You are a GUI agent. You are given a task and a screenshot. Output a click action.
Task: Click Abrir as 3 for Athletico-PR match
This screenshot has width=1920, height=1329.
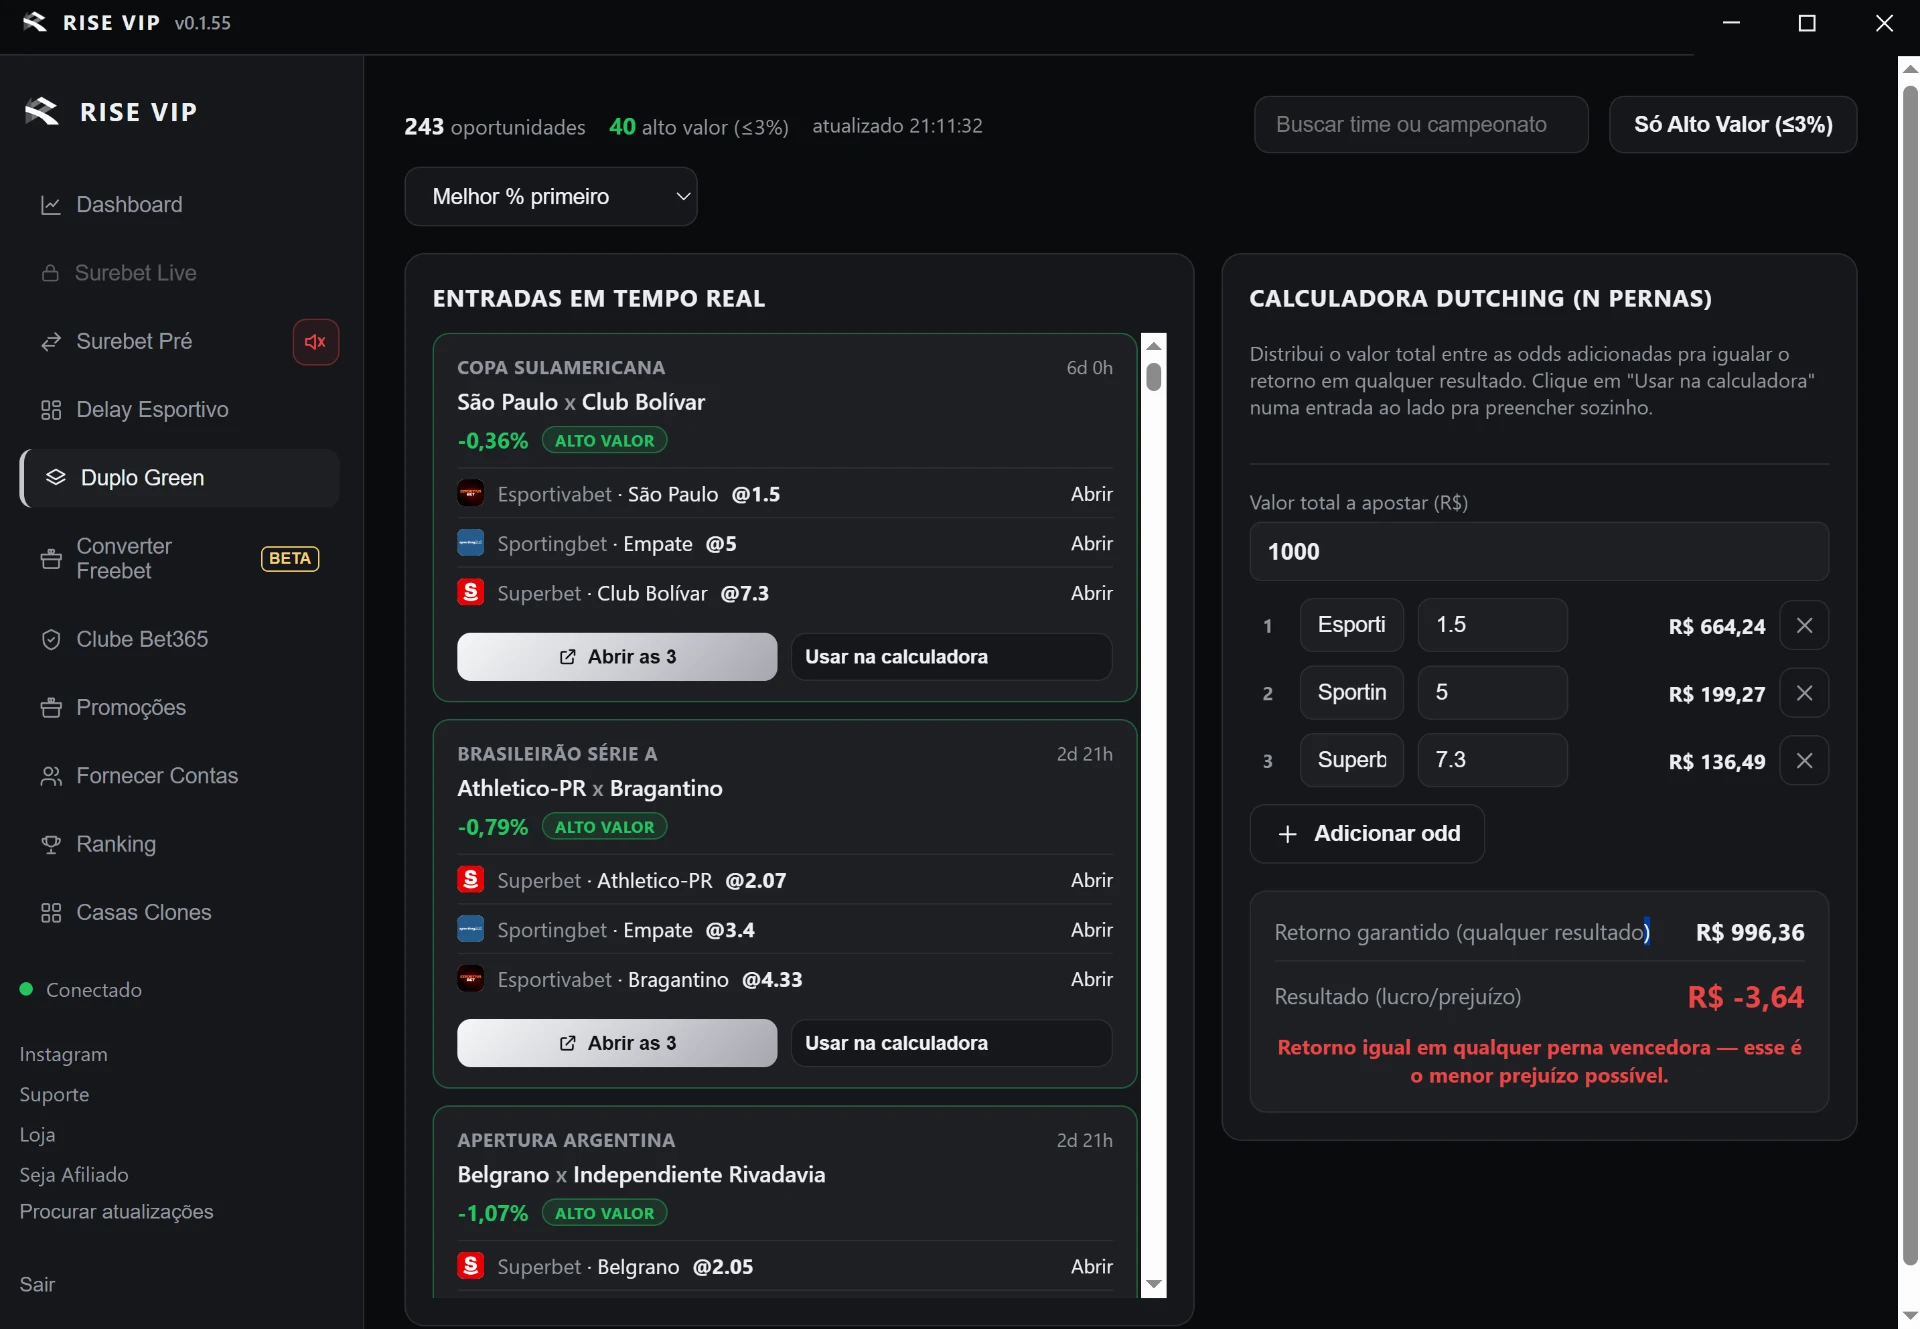coord(617,1043)
